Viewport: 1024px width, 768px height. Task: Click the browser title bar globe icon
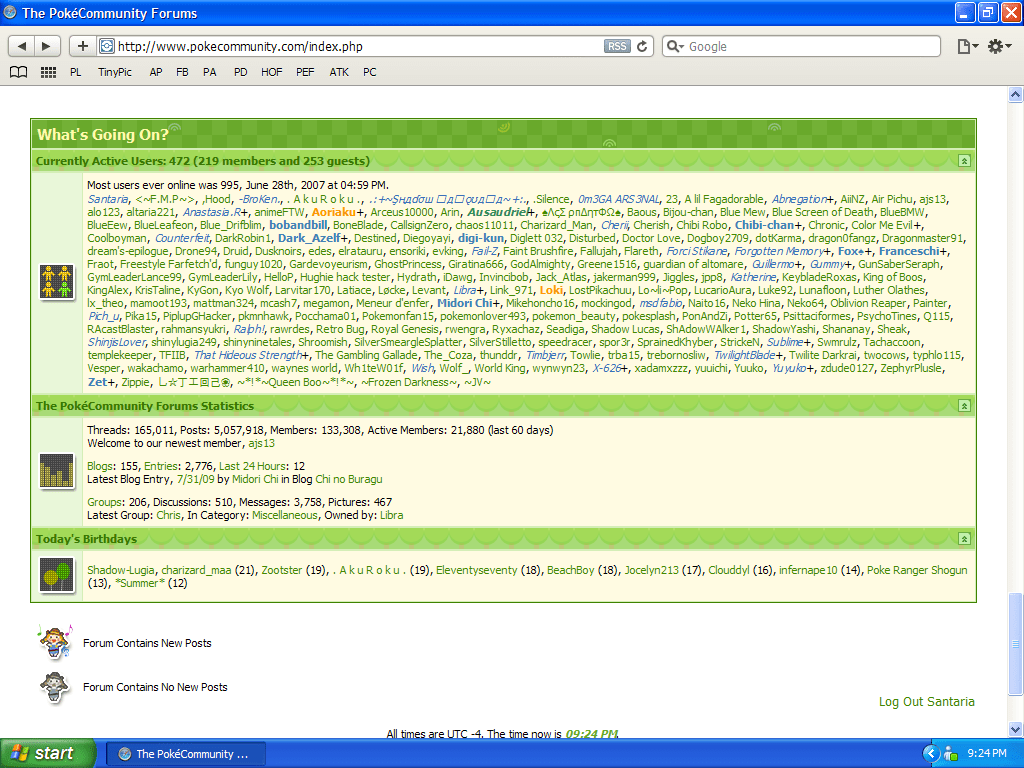click(x=10, y=12)
